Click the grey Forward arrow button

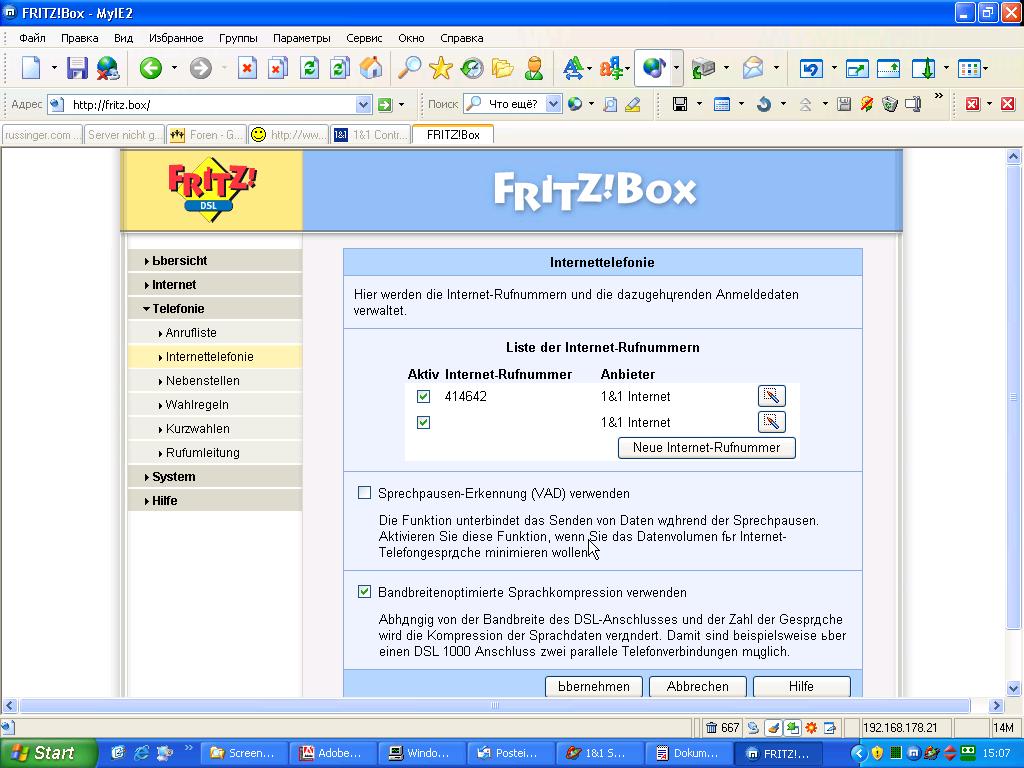[201, 68]
